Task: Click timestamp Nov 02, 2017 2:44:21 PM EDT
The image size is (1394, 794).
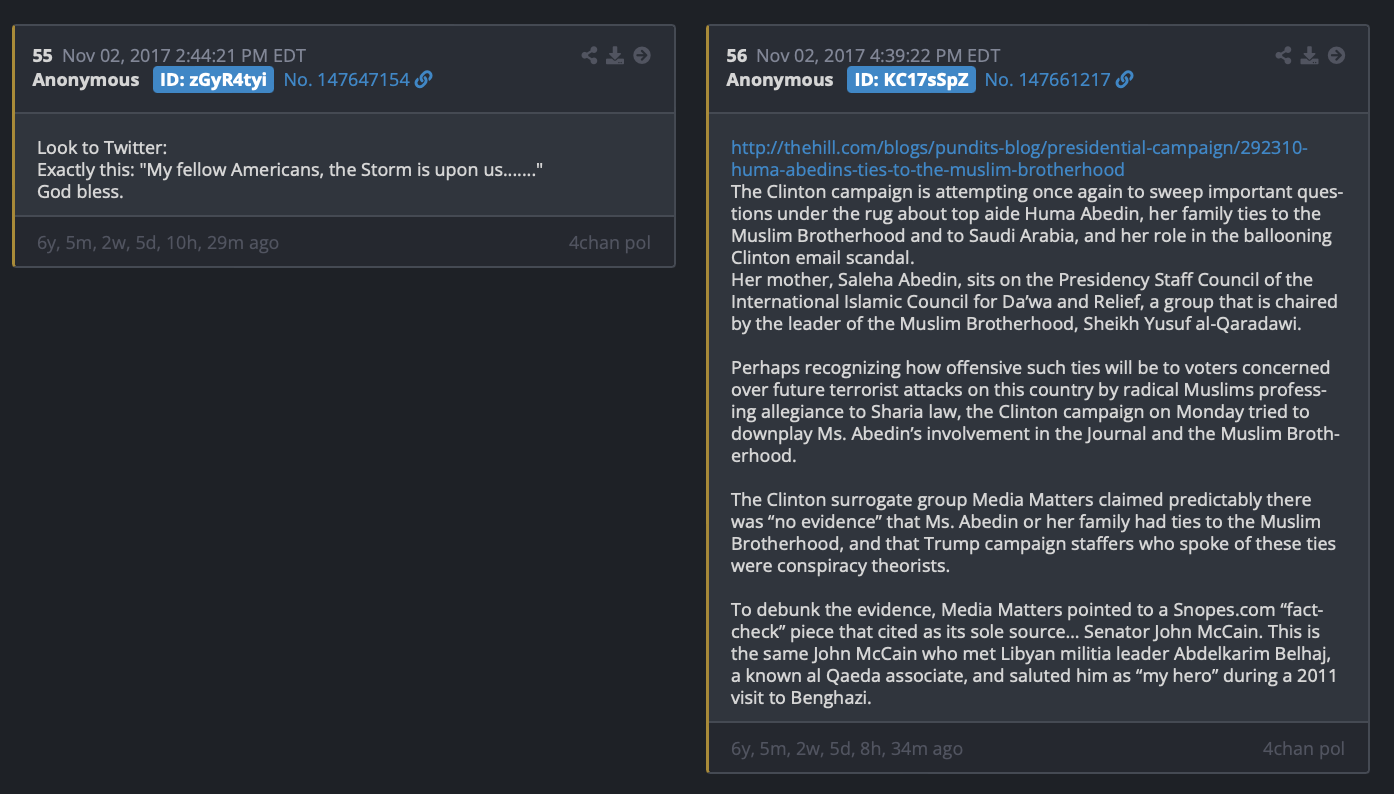Action: [184, 55]
